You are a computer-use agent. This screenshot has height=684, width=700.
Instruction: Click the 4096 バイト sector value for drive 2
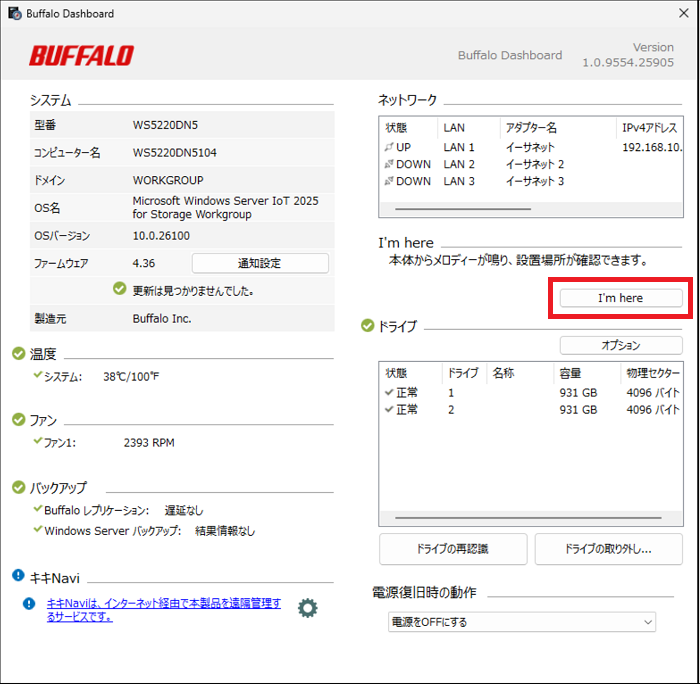653,410
